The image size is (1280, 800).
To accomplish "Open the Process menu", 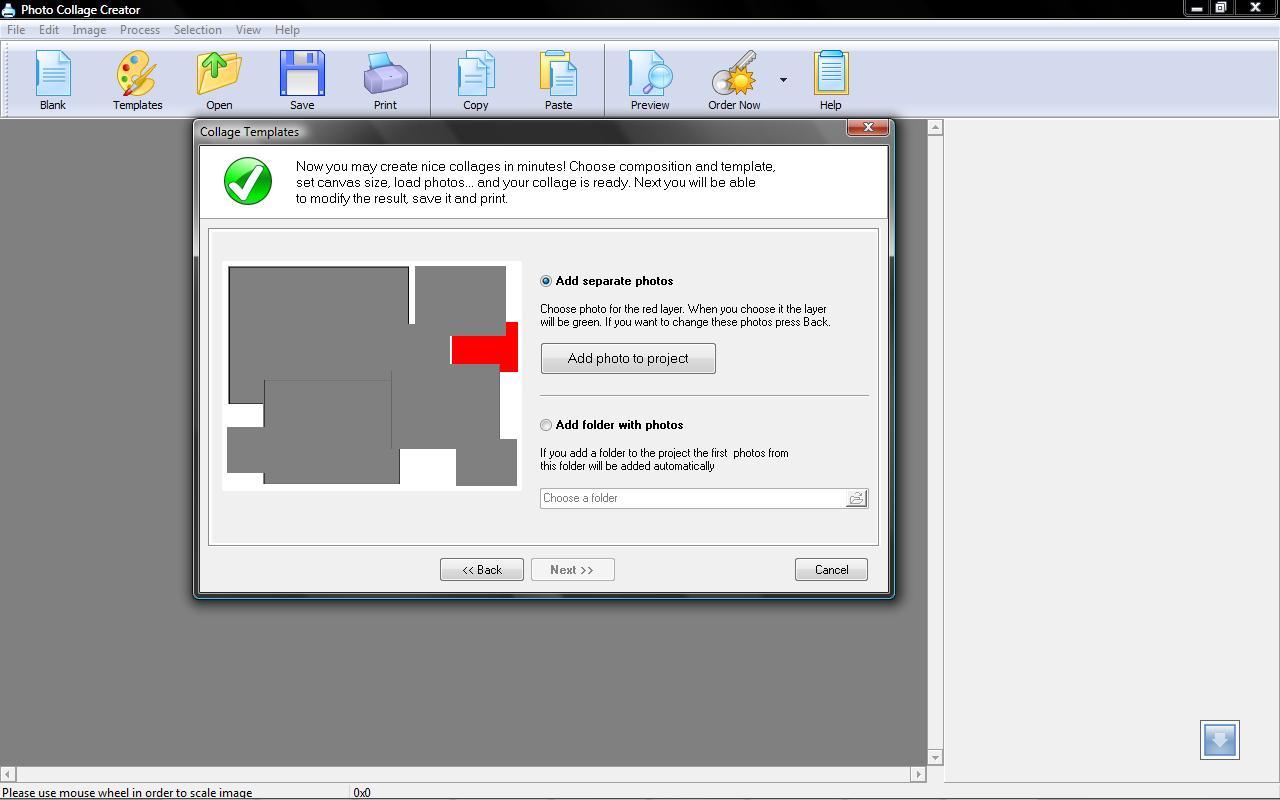I will [139, 30].
